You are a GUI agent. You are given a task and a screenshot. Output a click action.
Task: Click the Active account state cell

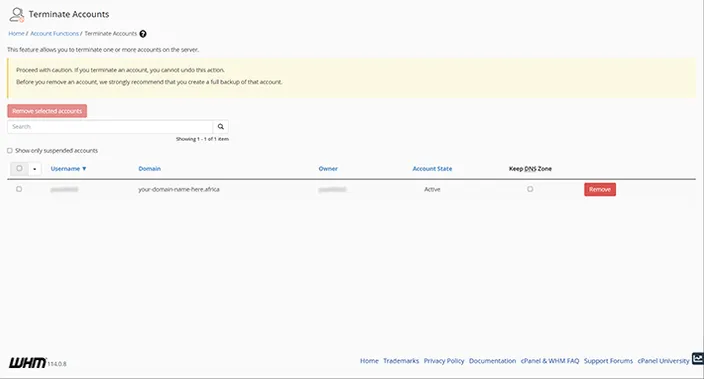(432, 190)
